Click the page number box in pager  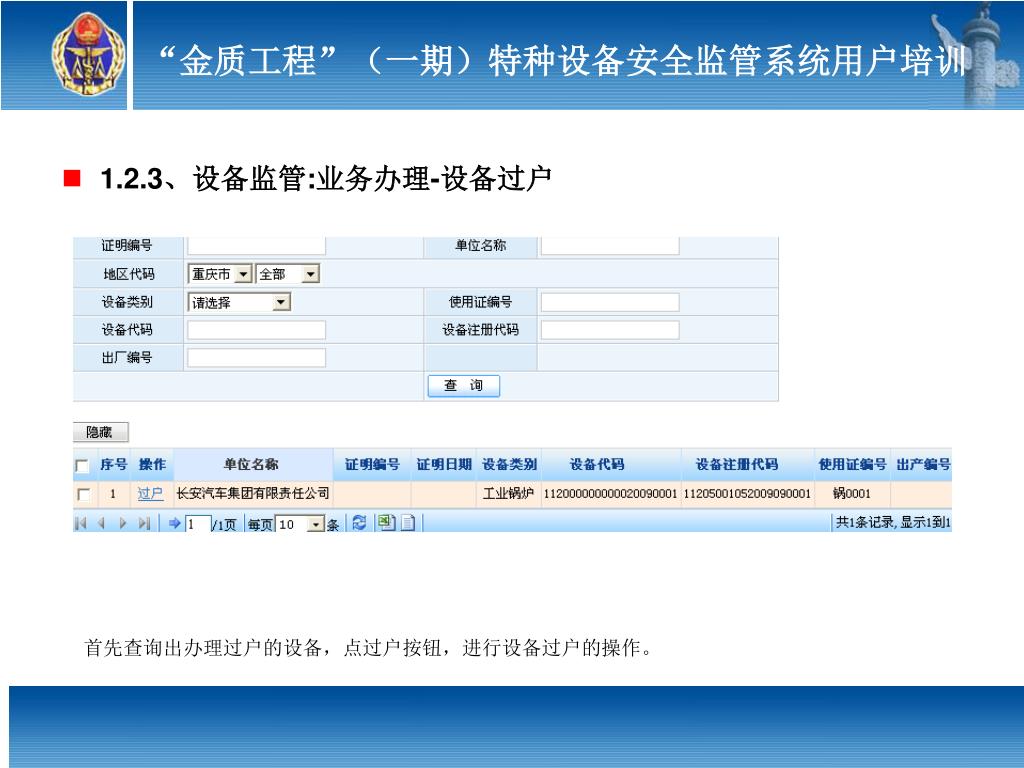tap(198, 524)
